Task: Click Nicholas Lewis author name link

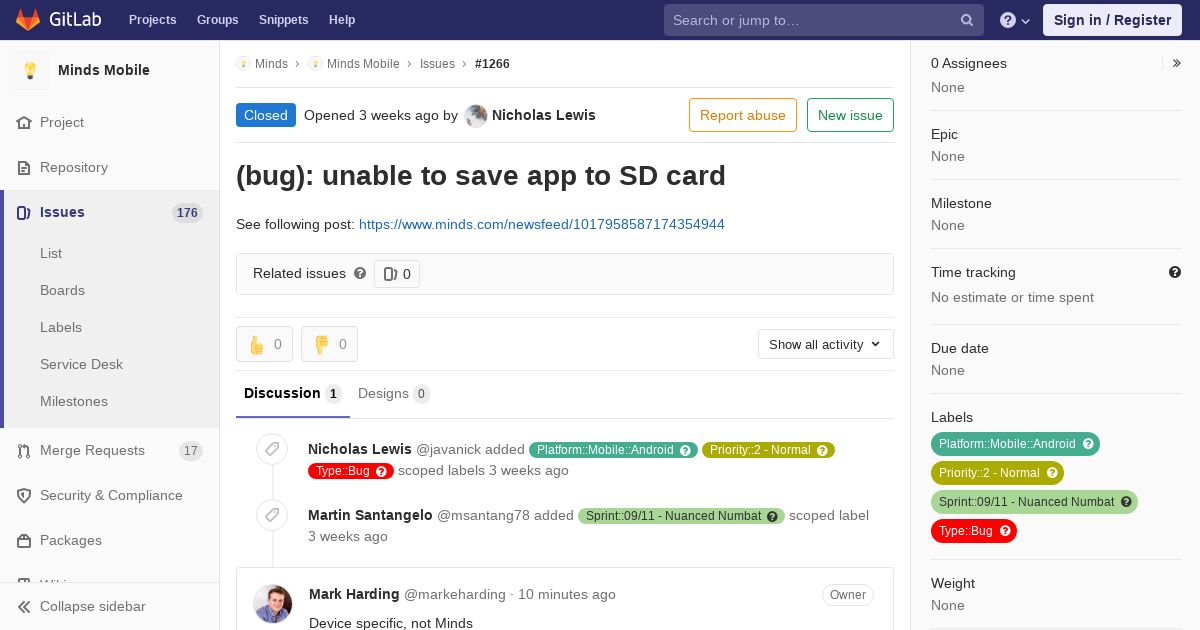Action: tap(544, 115)
